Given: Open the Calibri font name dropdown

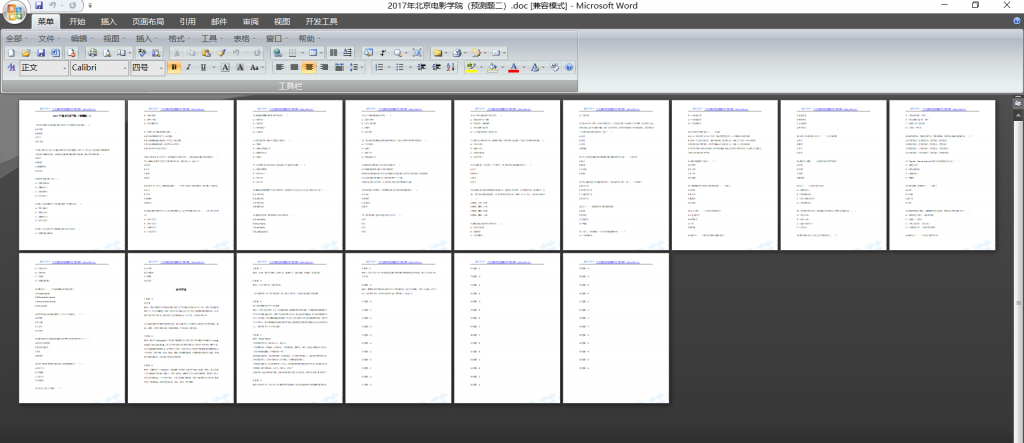Looking at the screenshot, I should (x=123, y=67).
